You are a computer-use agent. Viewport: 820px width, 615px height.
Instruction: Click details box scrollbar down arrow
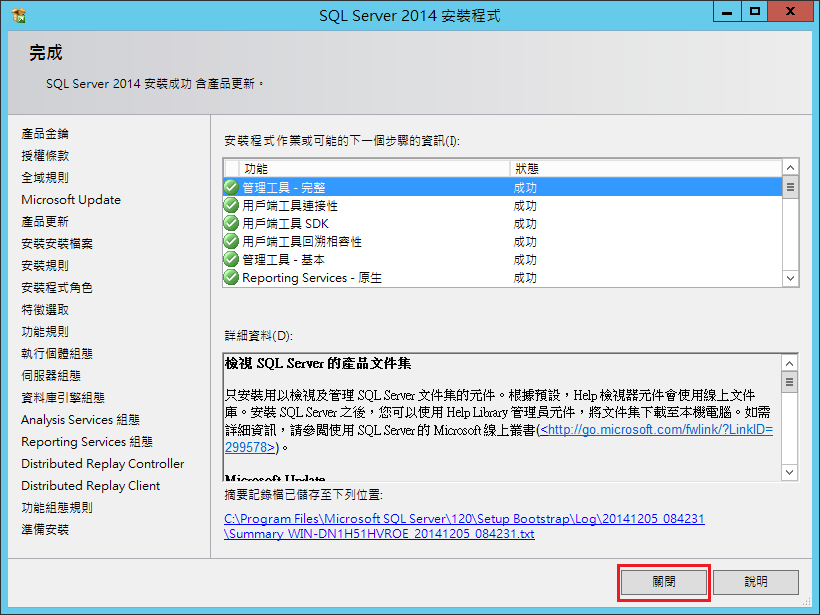[789, 473]
